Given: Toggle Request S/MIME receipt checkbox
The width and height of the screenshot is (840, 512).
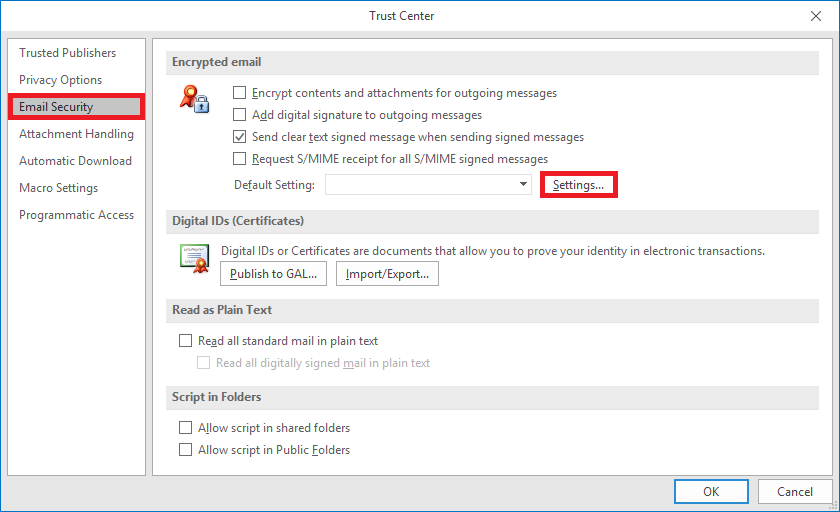Looking at the screenshot, I should 240,159.
